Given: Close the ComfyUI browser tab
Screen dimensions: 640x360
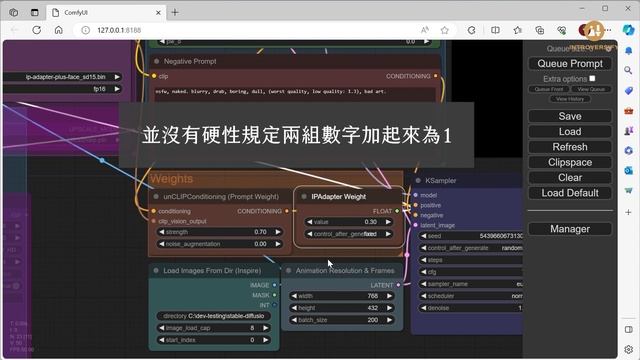Looking at the screenshot, I should tap(158, 13).
